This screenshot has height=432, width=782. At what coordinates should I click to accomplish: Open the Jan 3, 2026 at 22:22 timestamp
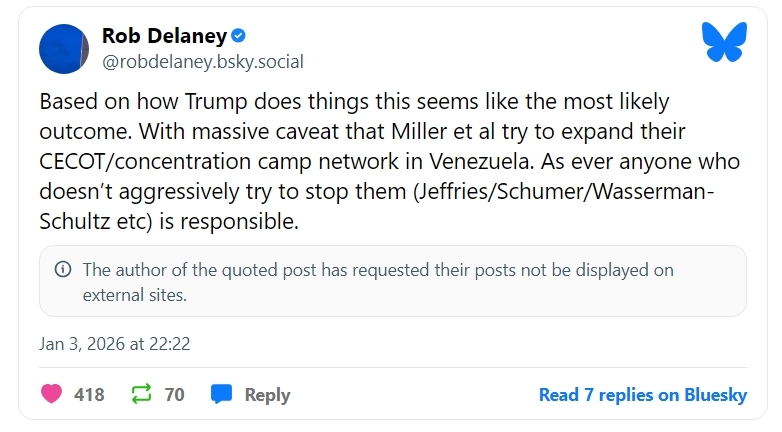pyautogui.click(x=115, y=343)
